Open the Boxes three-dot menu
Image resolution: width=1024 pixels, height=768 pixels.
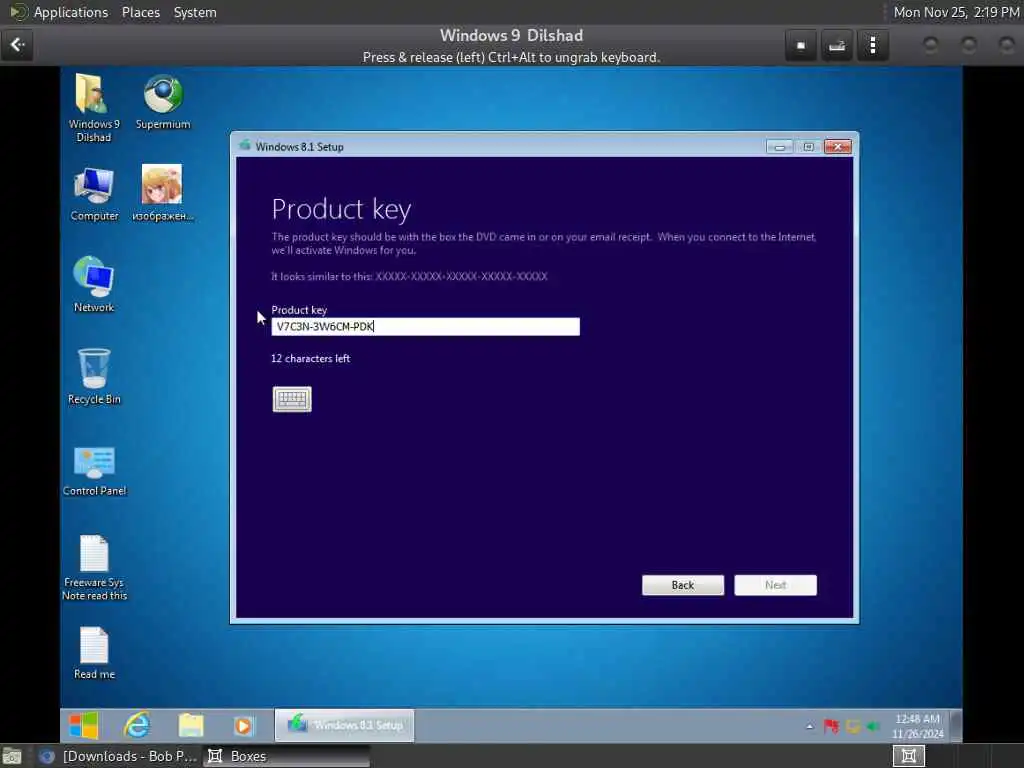(873, 45)
